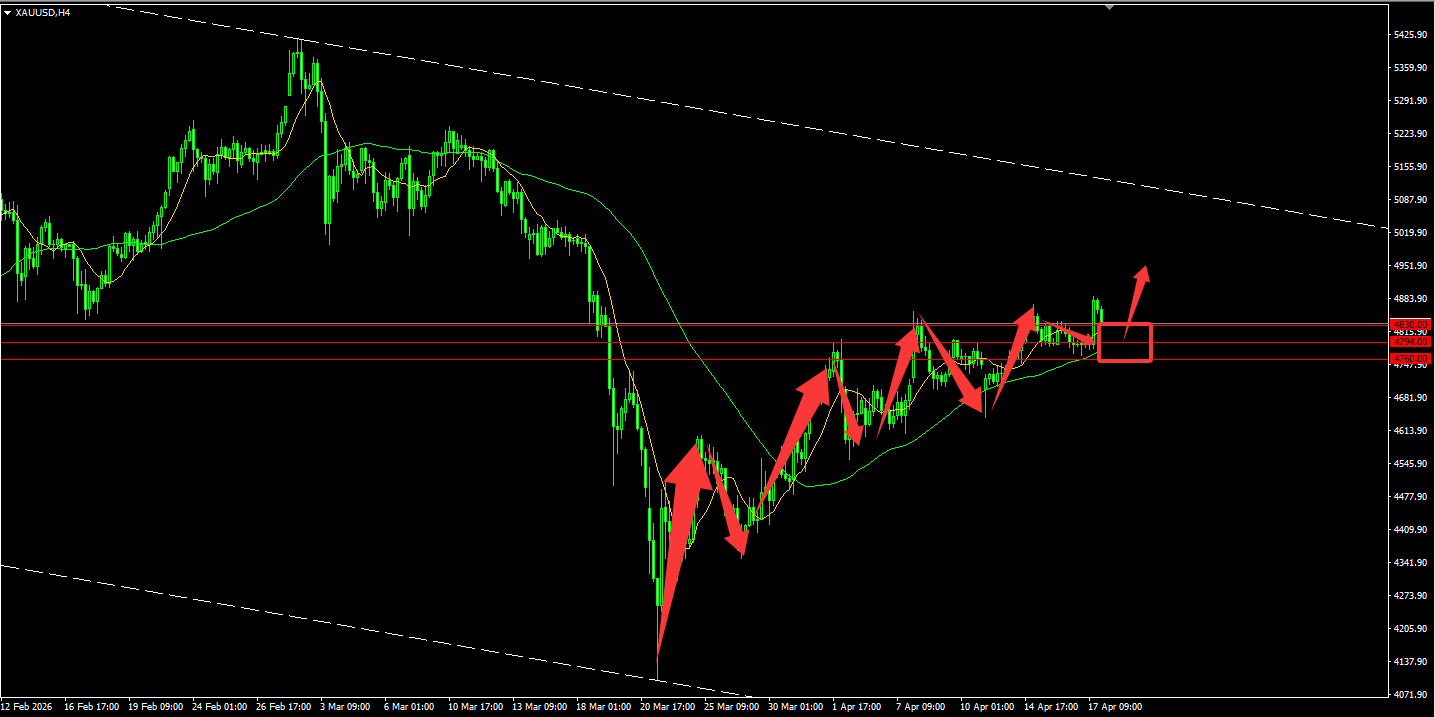1435x717 pixels.
Task: Click the red arrow pointing up from the rectangle
Action: 1138,294
